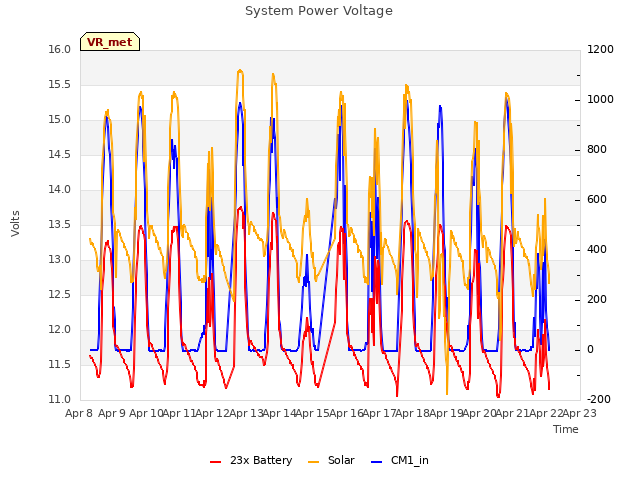Click the -200 right axis value
640x480 pixels.
[x=599, y=400]
